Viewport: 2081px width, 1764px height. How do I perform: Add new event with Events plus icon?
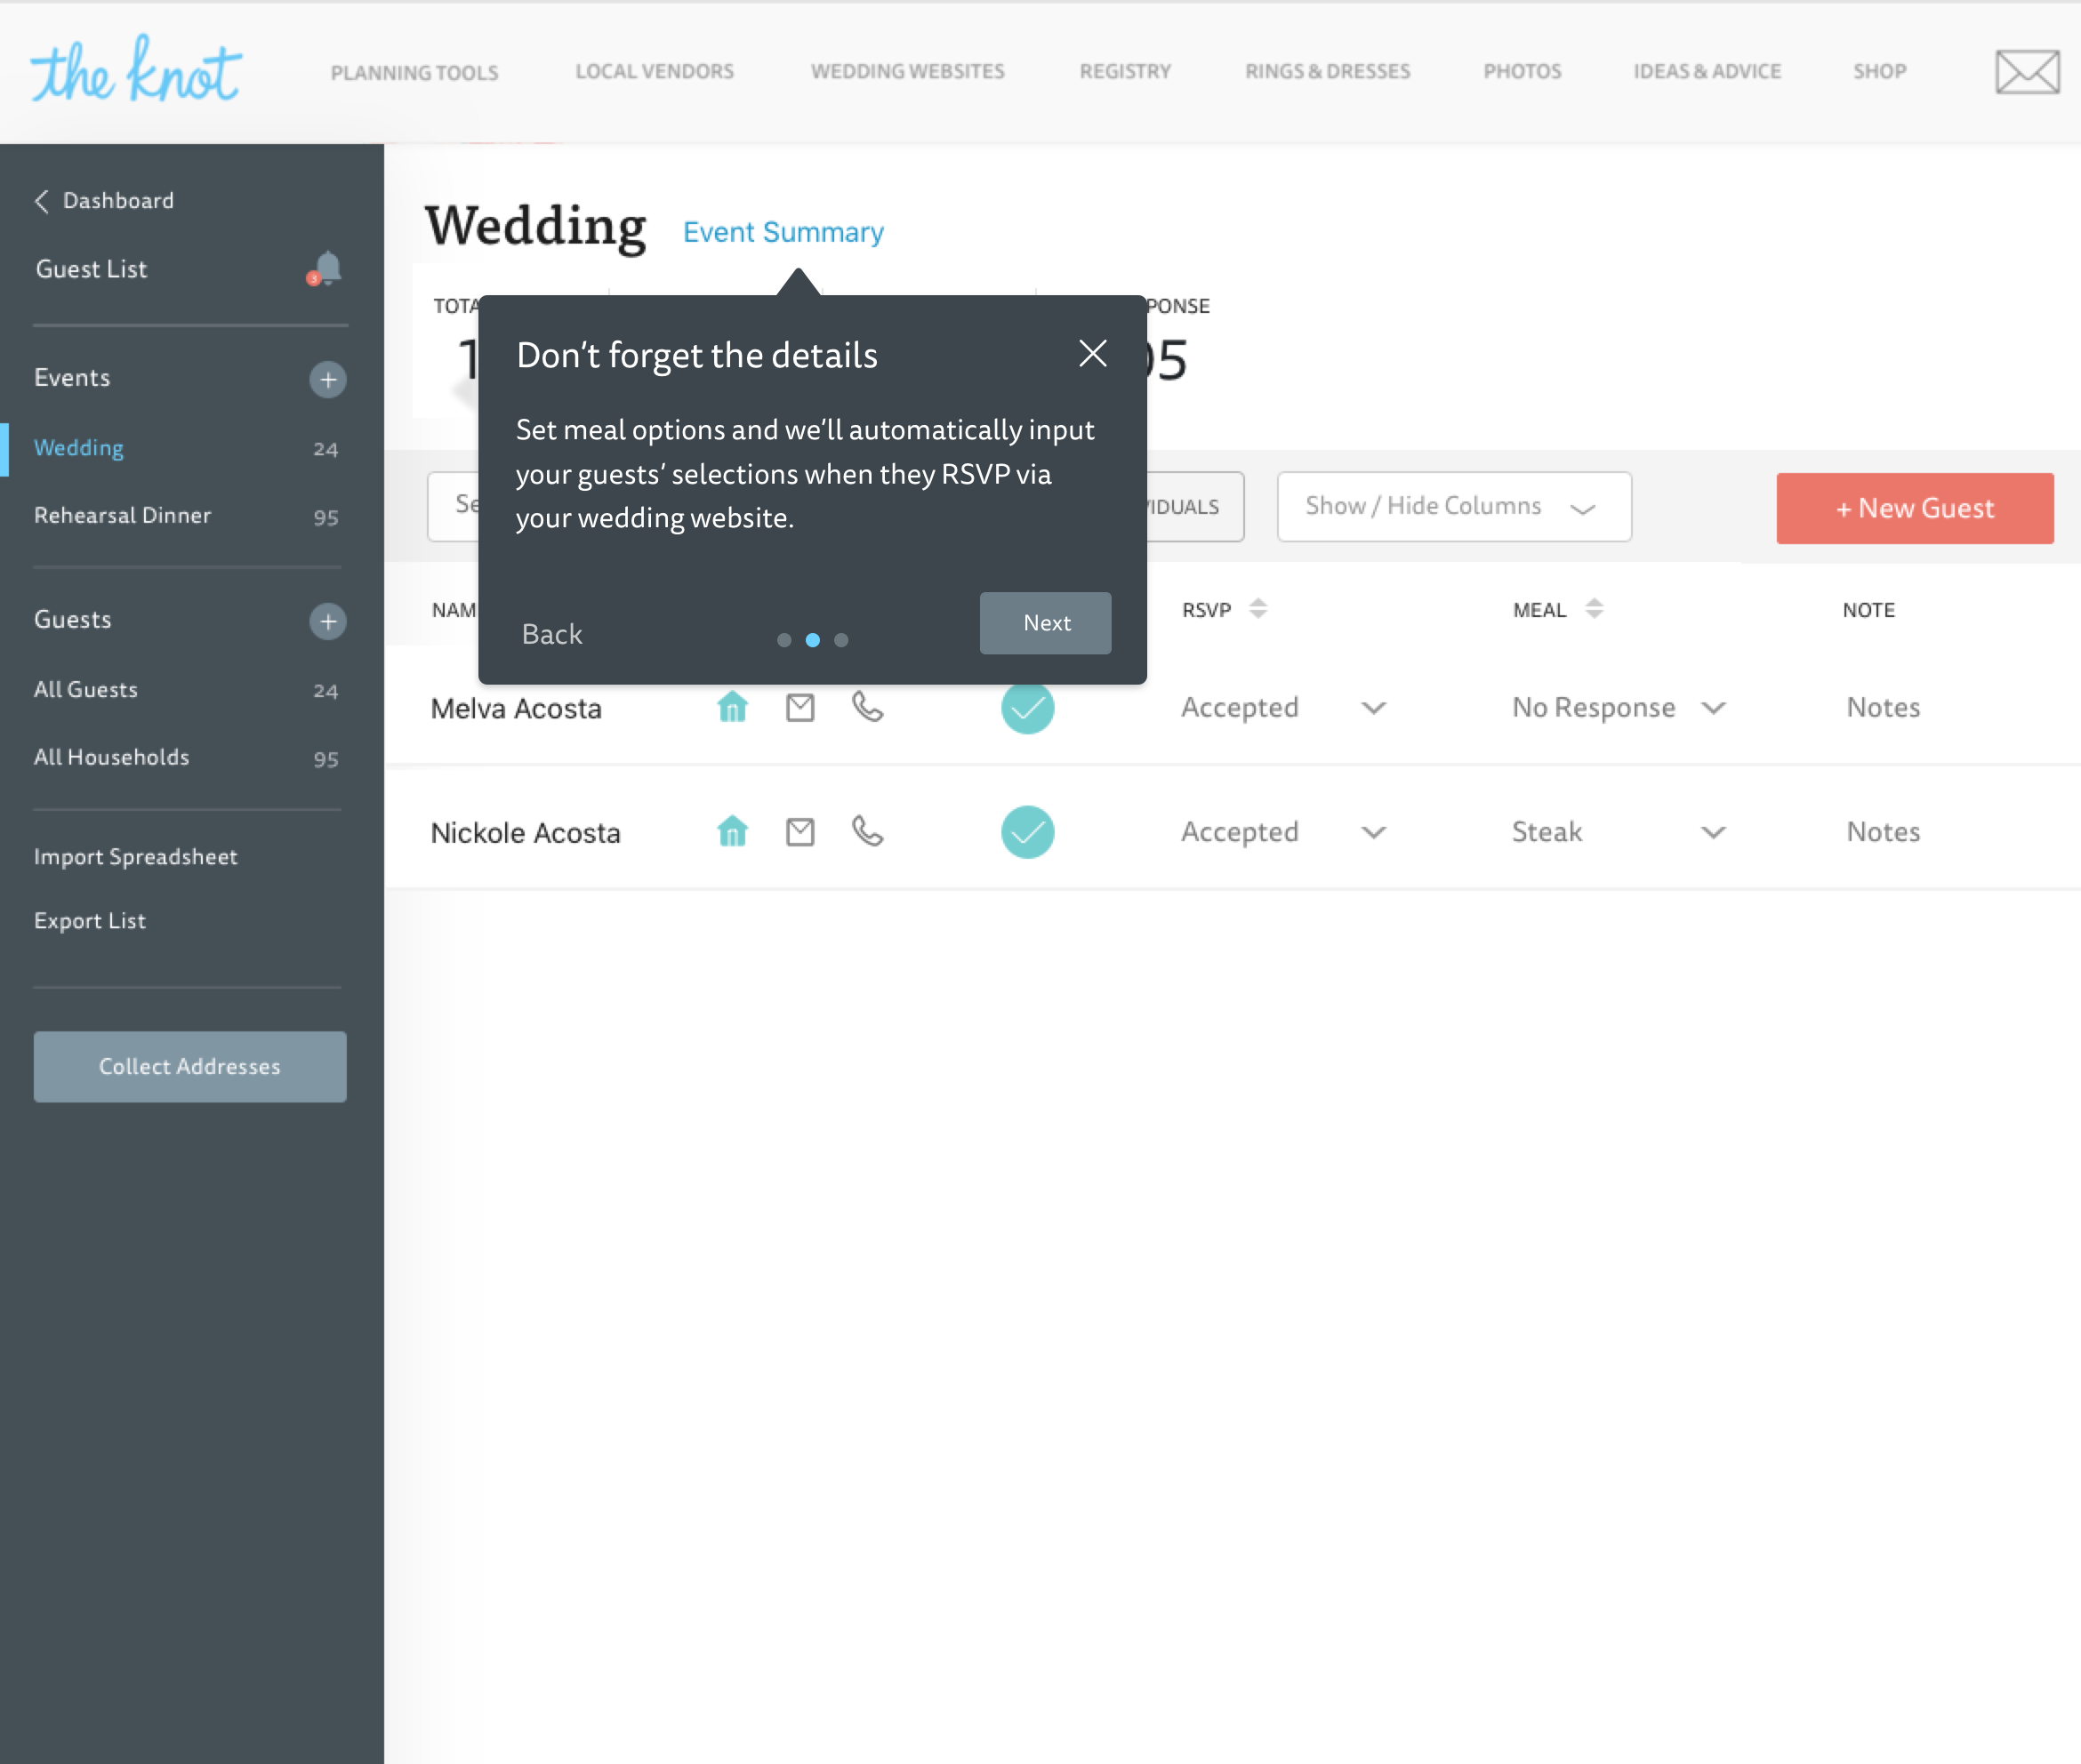click(327, 379)
